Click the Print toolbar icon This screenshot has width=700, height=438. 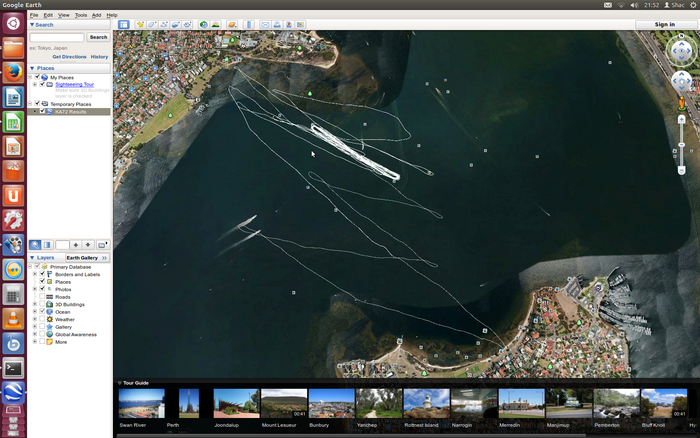pyautogui.click(x=277, y=24)
